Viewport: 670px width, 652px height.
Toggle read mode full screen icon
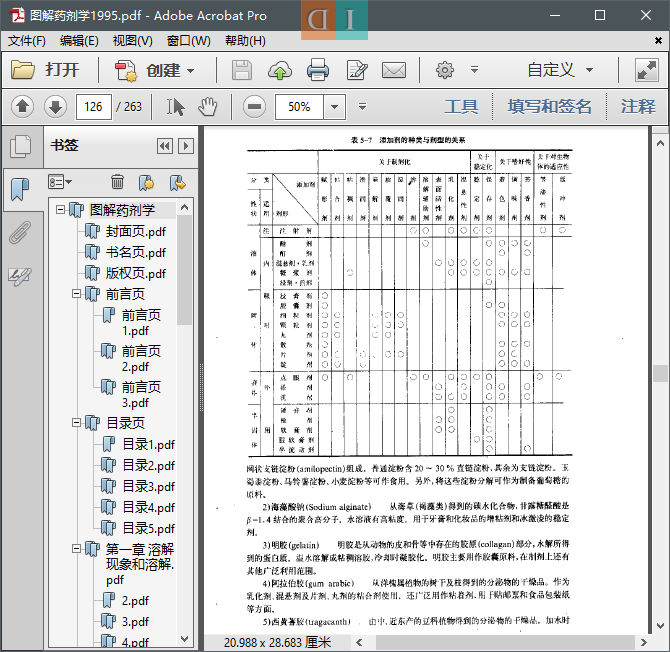(x=646, y=70)
